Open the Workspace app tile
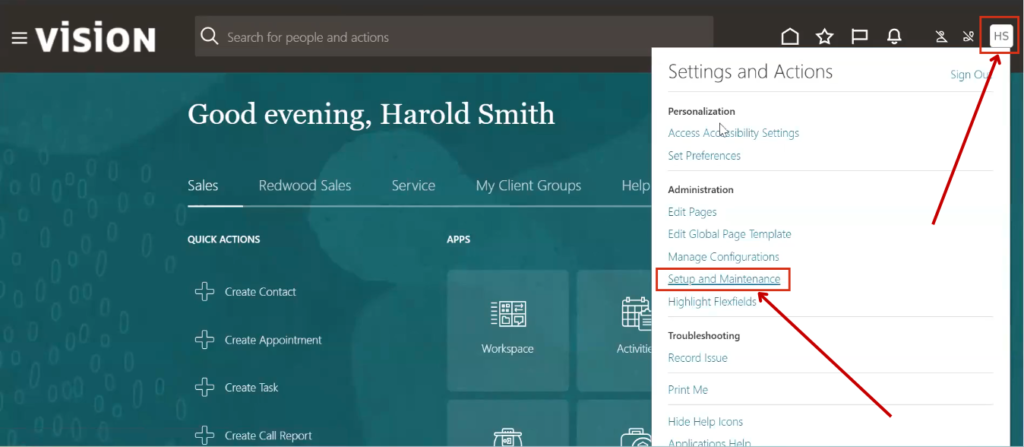This screenshot has height=447, width=1024. 507,329
